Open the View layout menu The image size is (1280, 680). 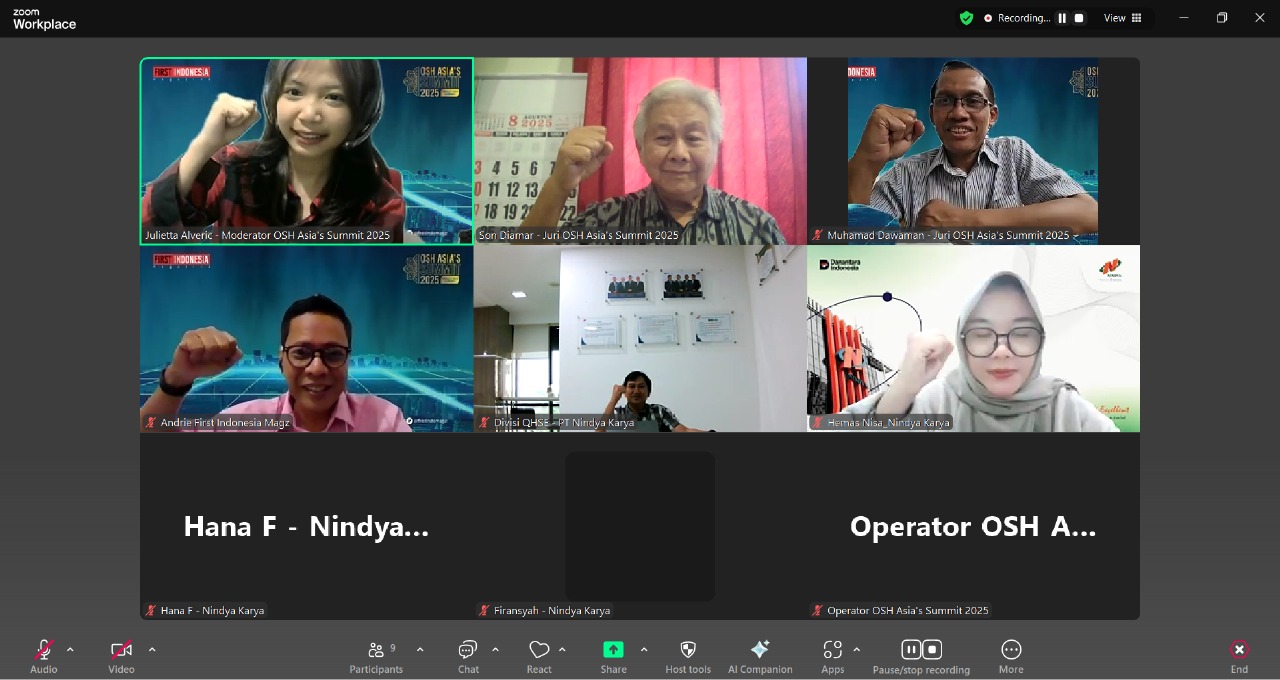(x=1122, y=18)
